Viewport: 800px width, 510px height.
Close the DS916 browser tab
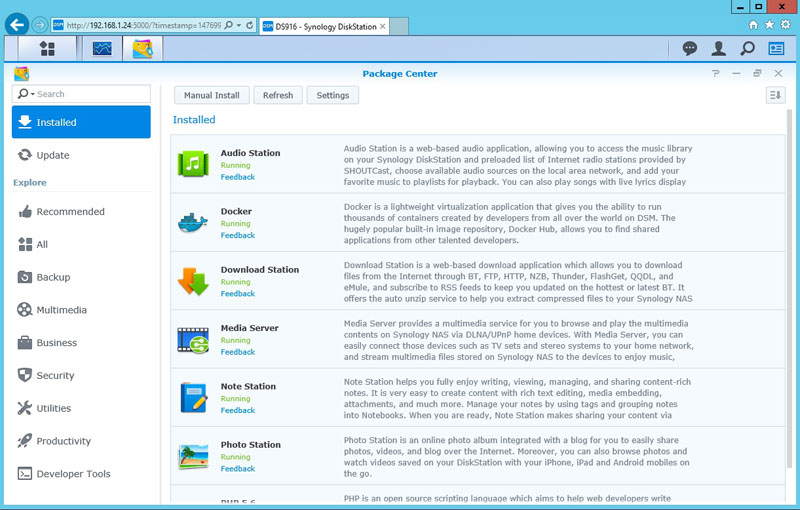[x=383, y=26]
